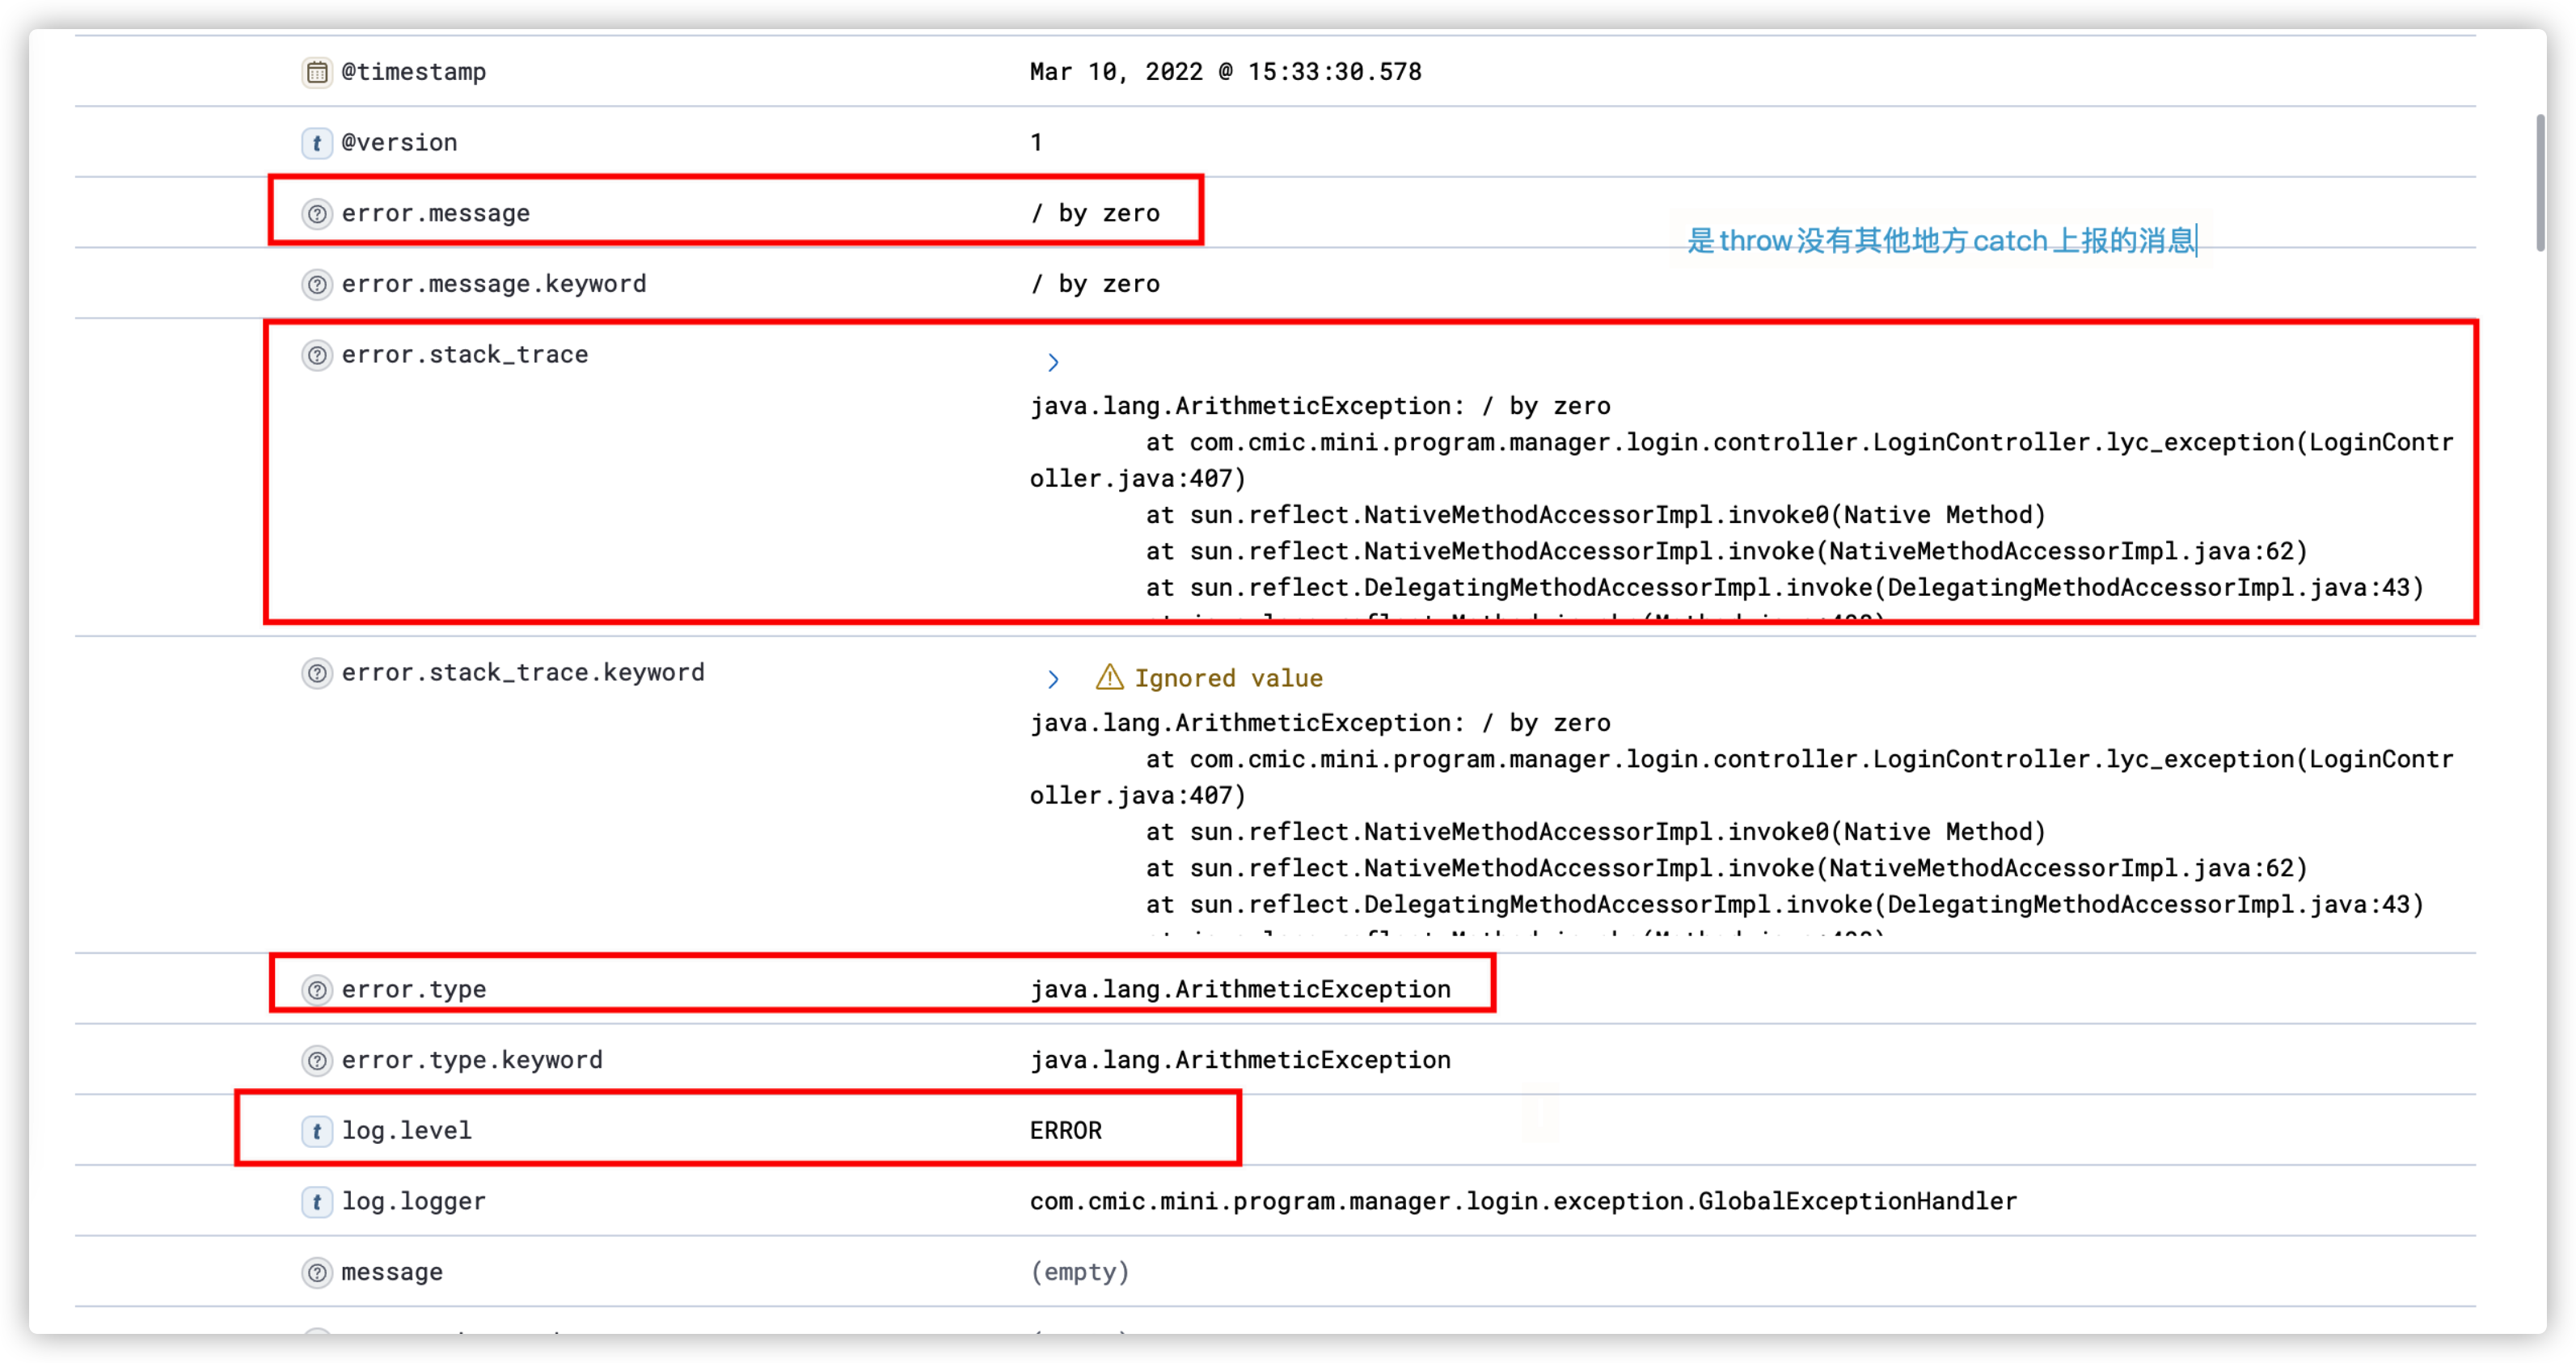Click the calendar icon beside @timestamp

(x=317, y=72)
